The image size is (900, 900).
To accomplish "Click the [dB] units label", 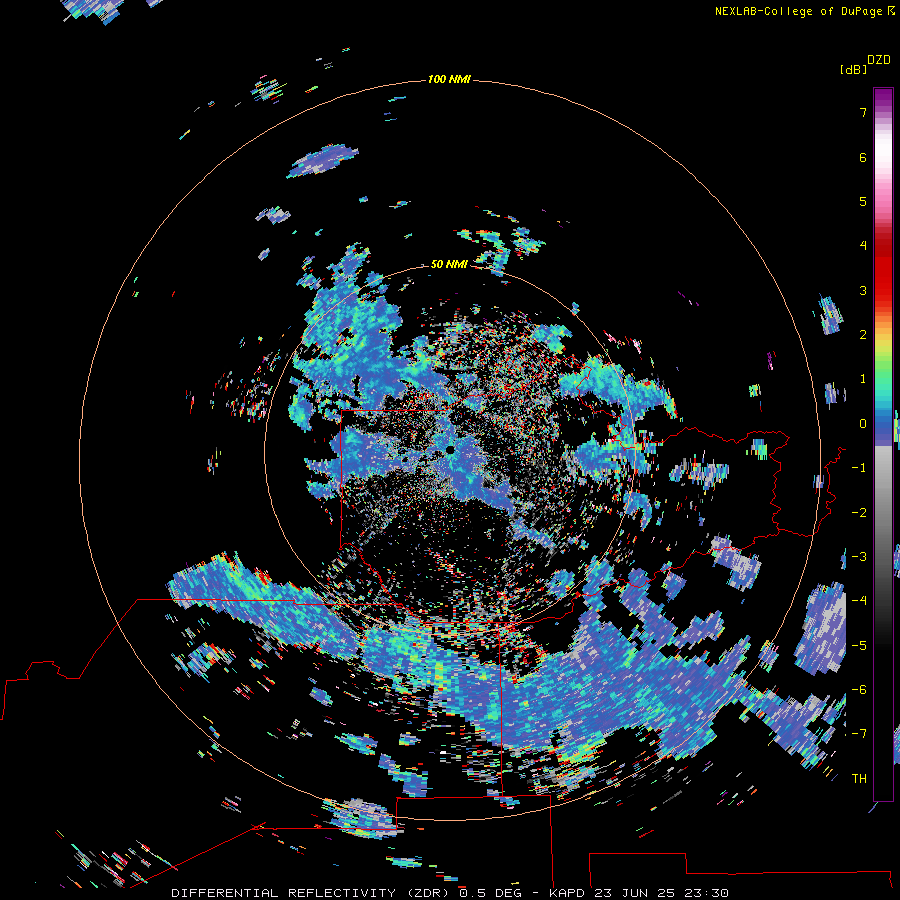I will coord(853,69).
